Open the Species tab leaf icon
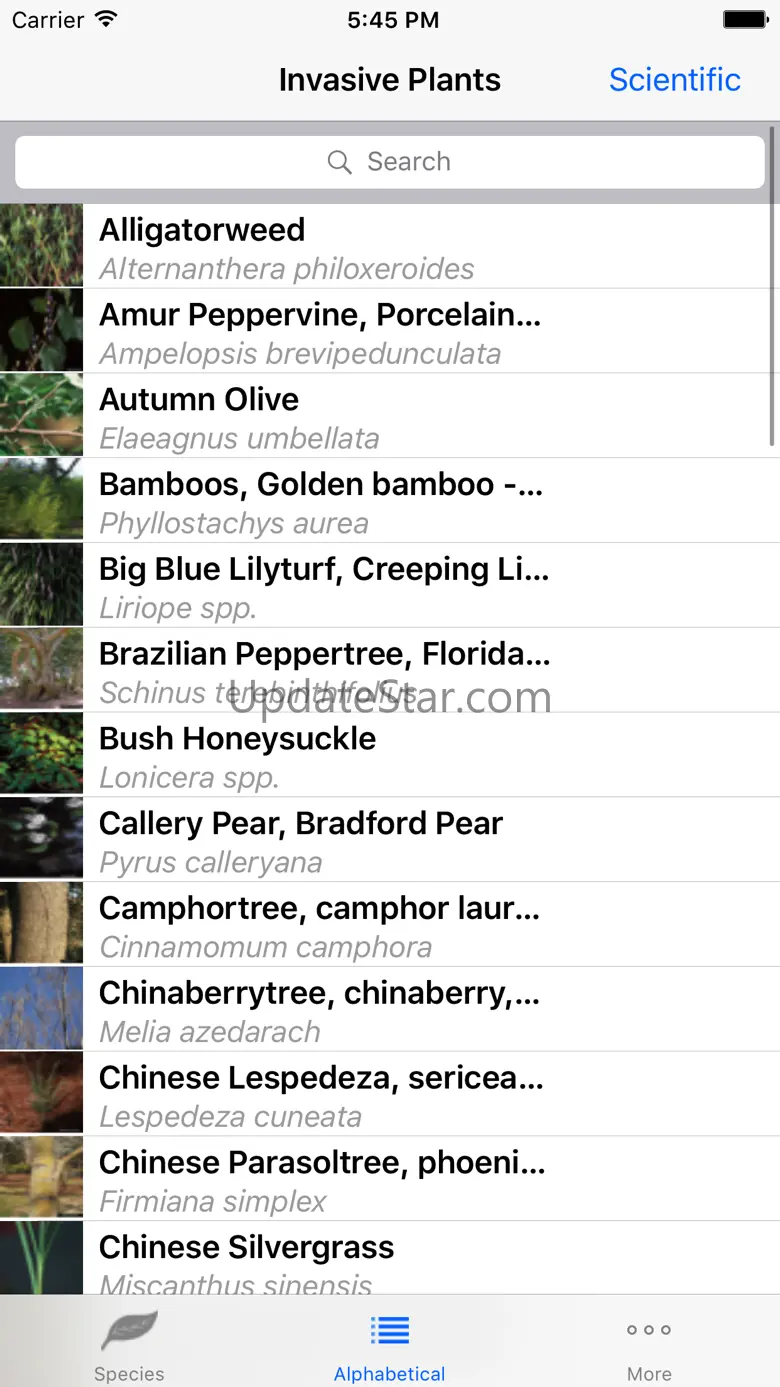The image size is (780, 1387). point(129,1332)
